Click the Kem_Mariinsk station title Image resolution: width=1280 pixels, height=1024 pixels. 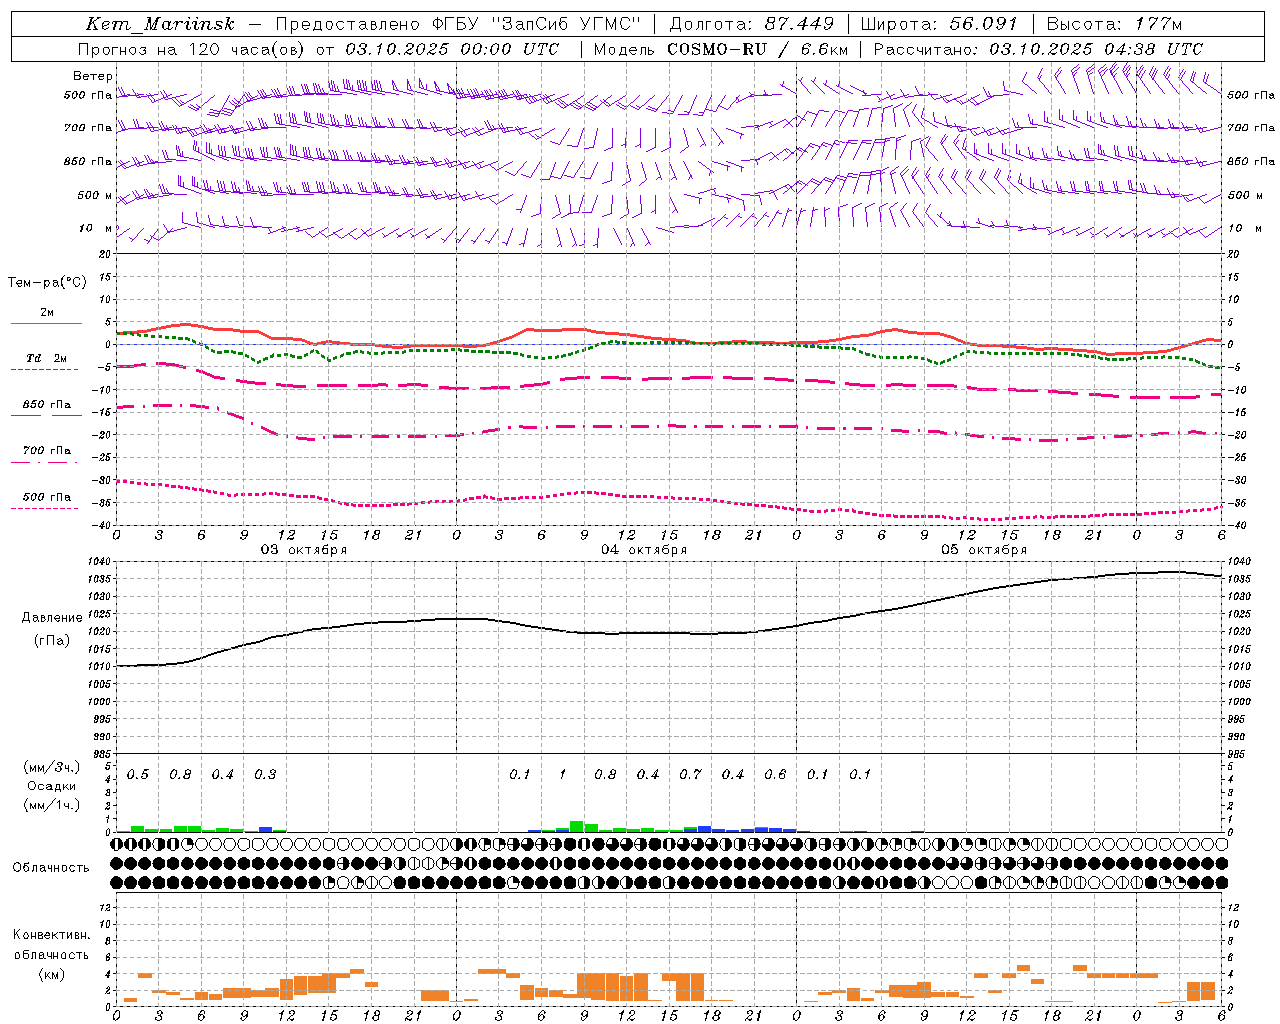point(160,24)
